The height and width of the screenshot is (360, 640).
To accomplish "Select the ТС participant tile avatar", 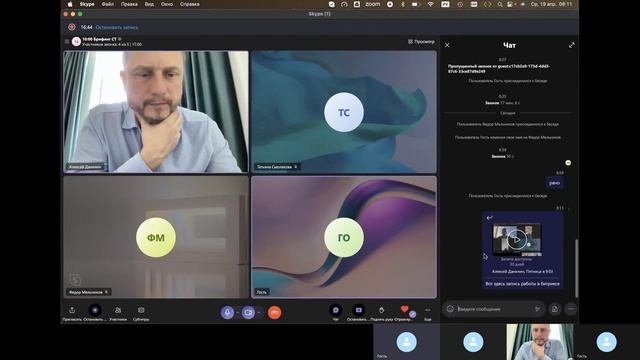I will point(344,112).
